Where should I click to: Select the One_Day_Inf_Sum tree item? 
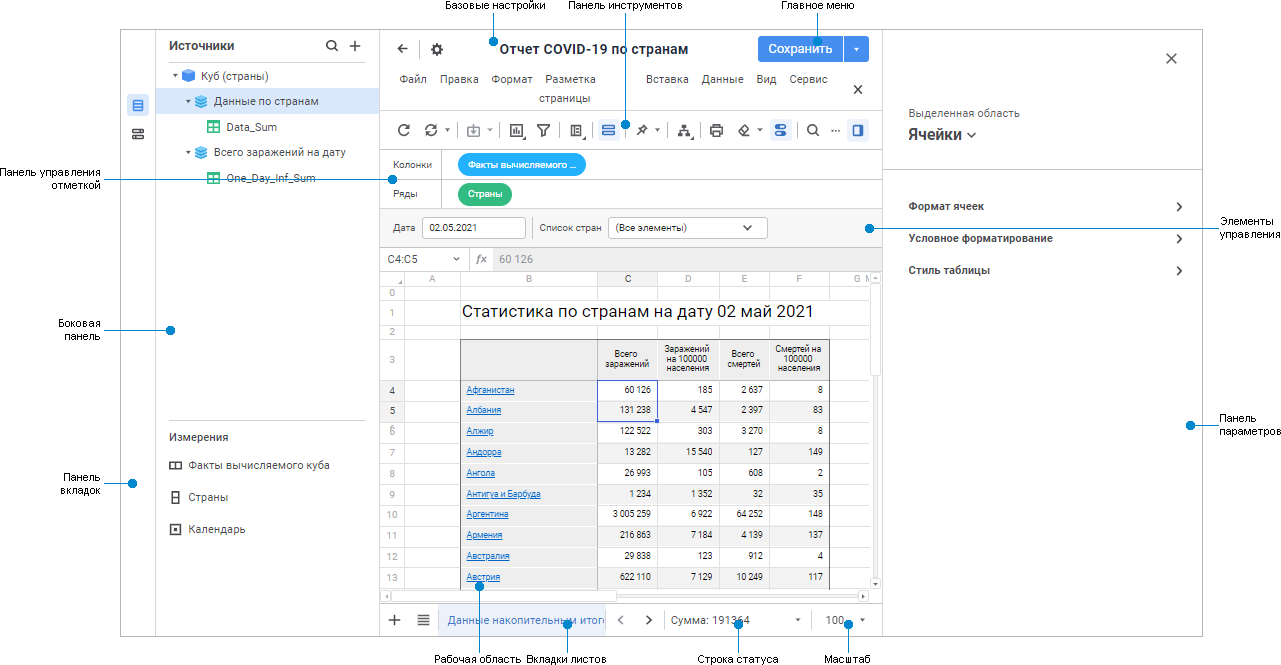point(270,178)
